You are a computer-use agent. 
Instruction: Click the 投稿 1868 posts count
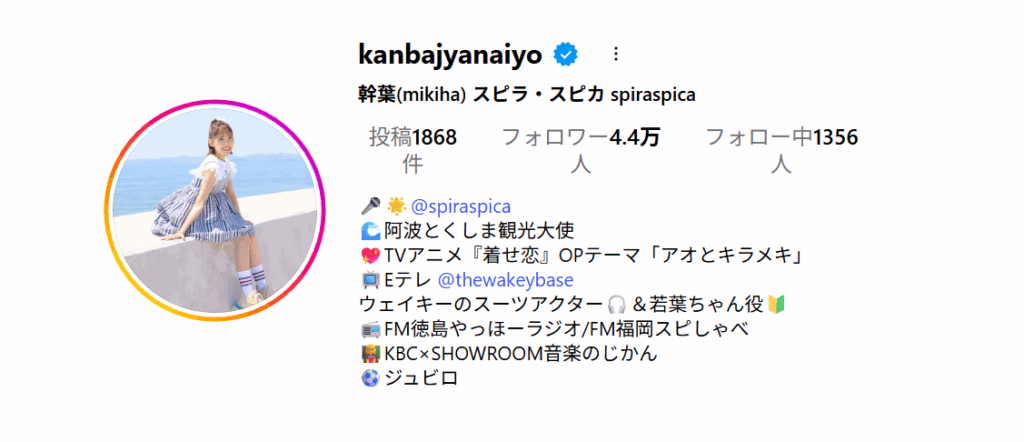[x=413, y=150]
